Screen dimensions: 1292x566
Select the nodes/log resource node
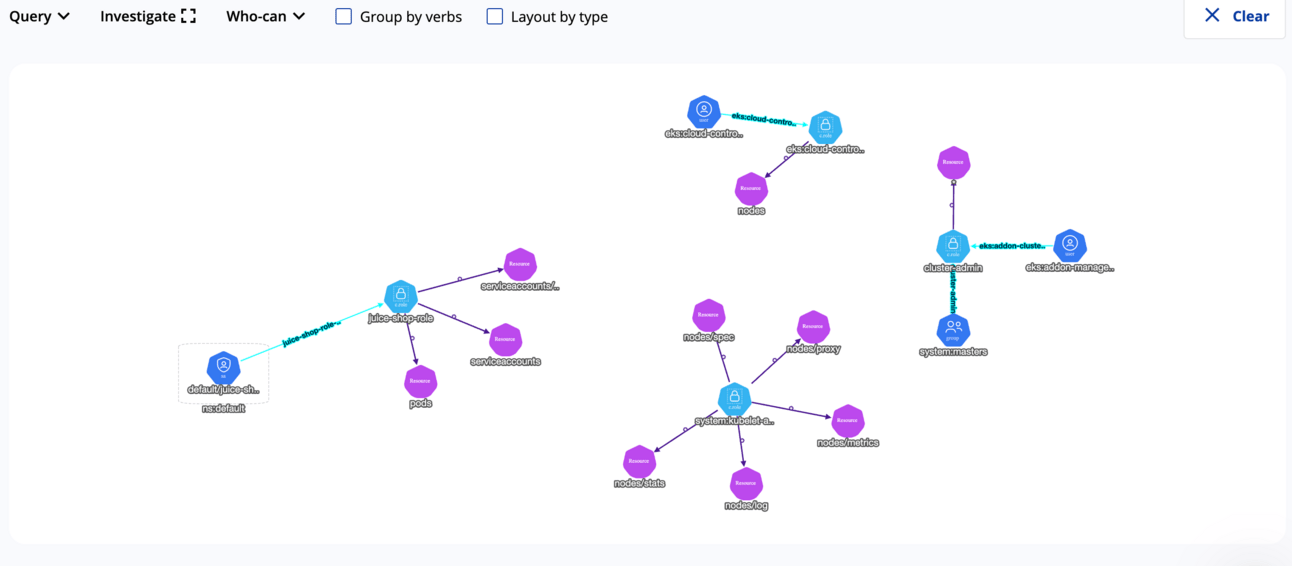coord(746,483)
